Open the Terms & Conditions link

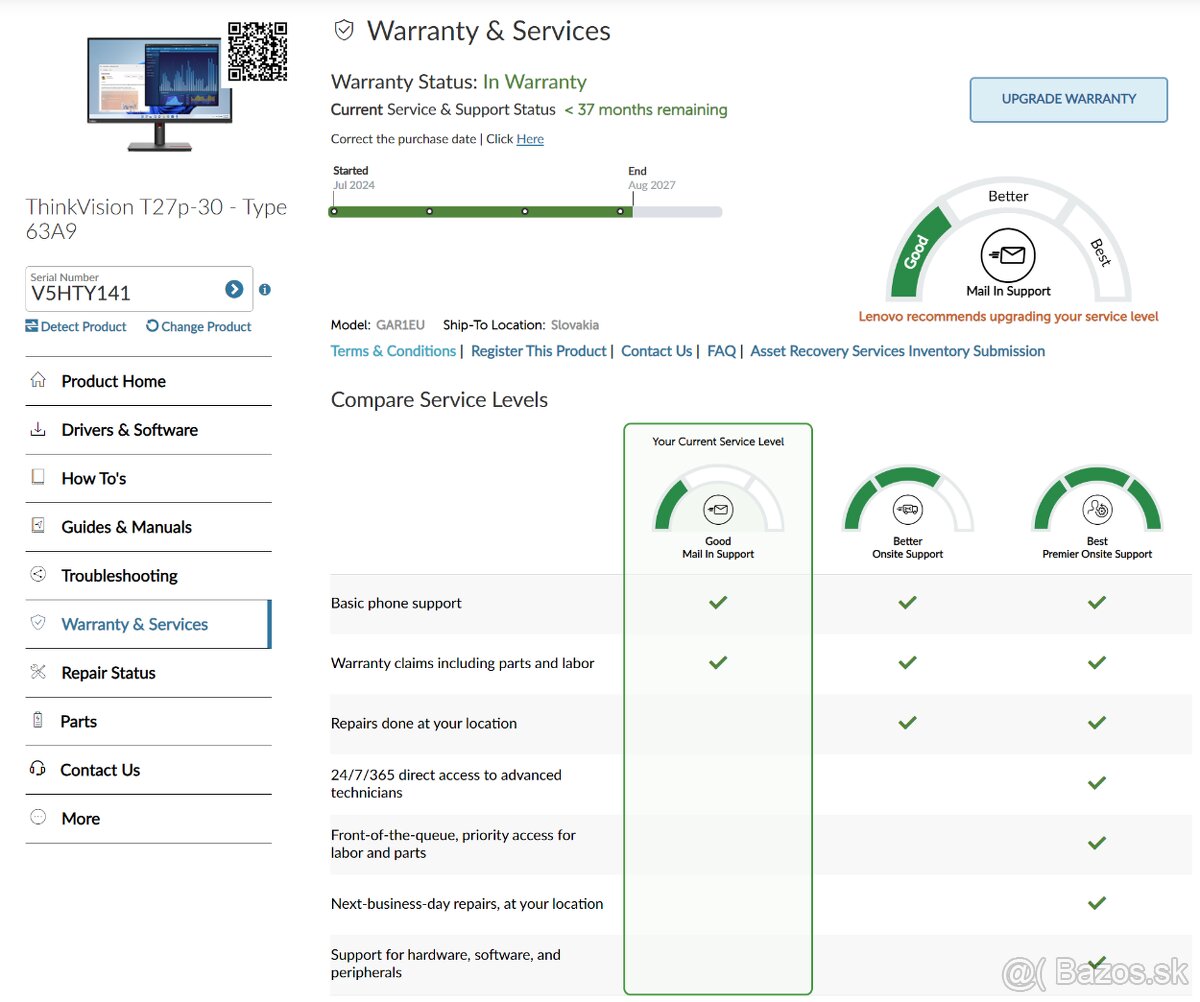coord(392,351)
